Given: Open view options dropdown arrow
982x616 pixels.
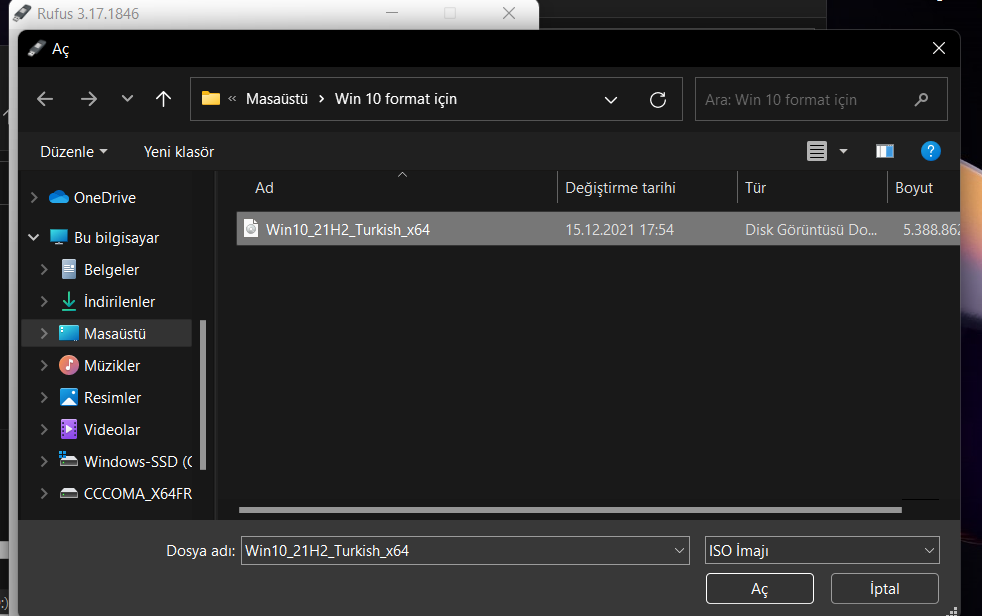Looking at the screenshot, I should tap(844, 151).
